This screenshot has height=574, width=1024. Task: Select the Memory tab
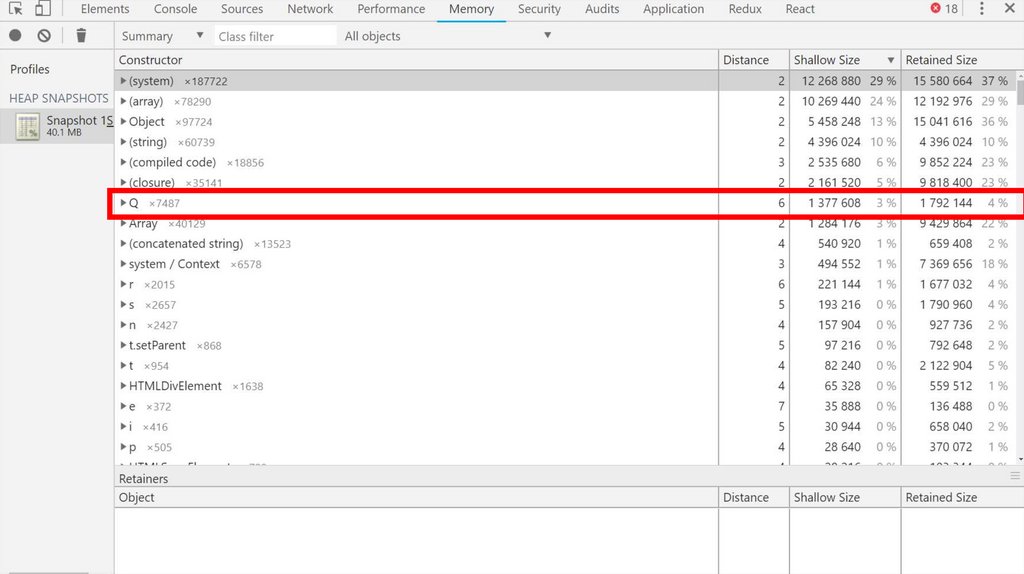tap(471, 9)
